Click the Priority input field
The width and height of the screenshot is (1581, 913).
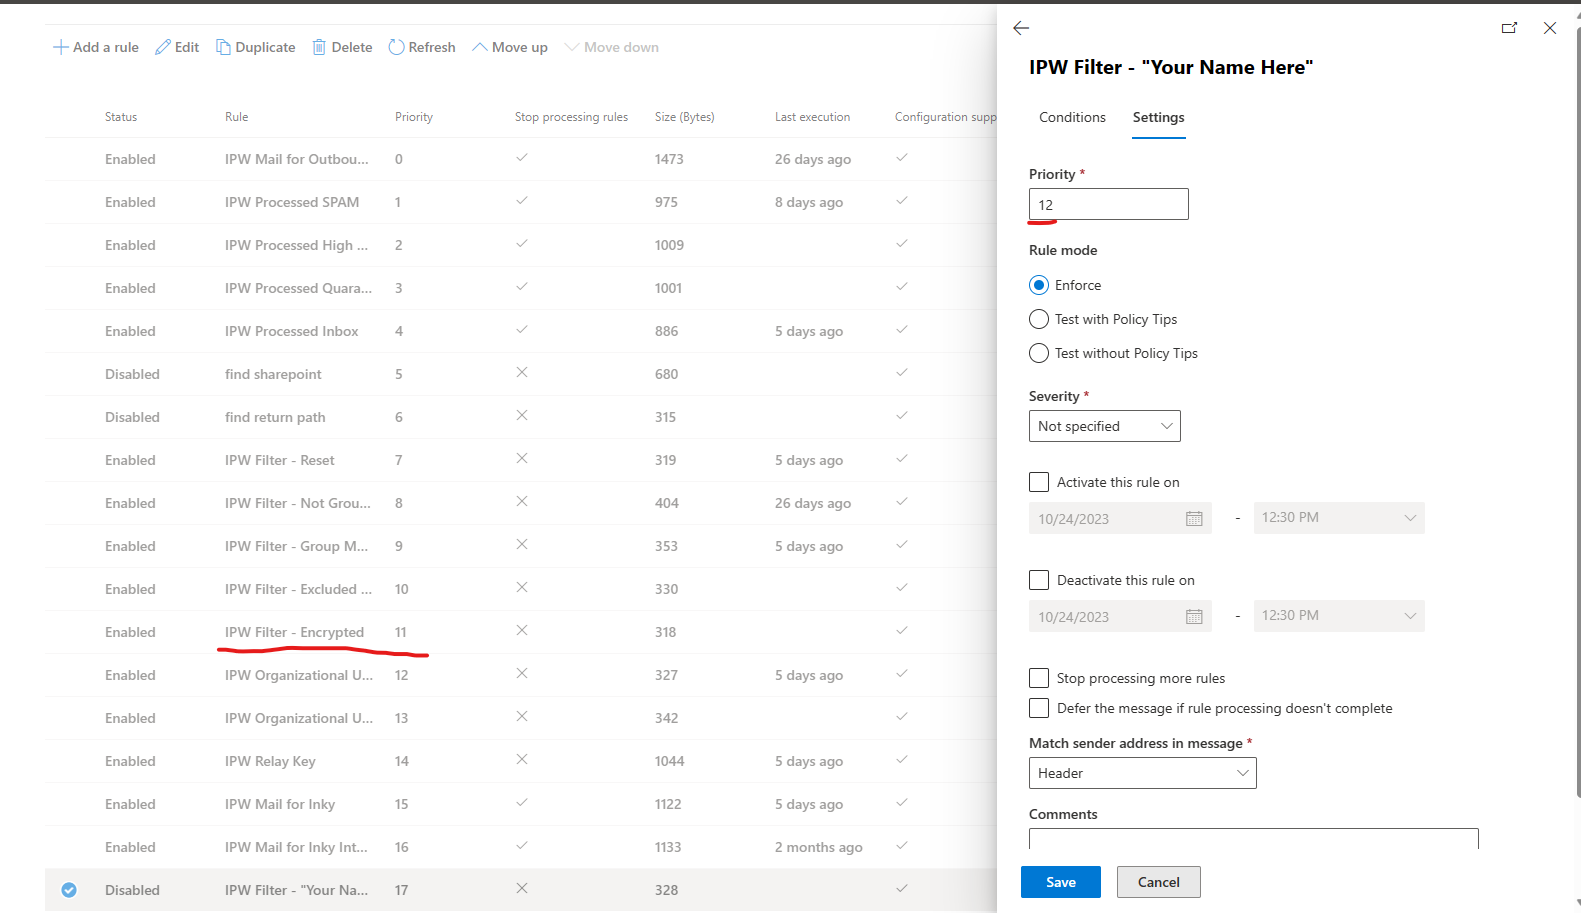[x=1108, y=204]
